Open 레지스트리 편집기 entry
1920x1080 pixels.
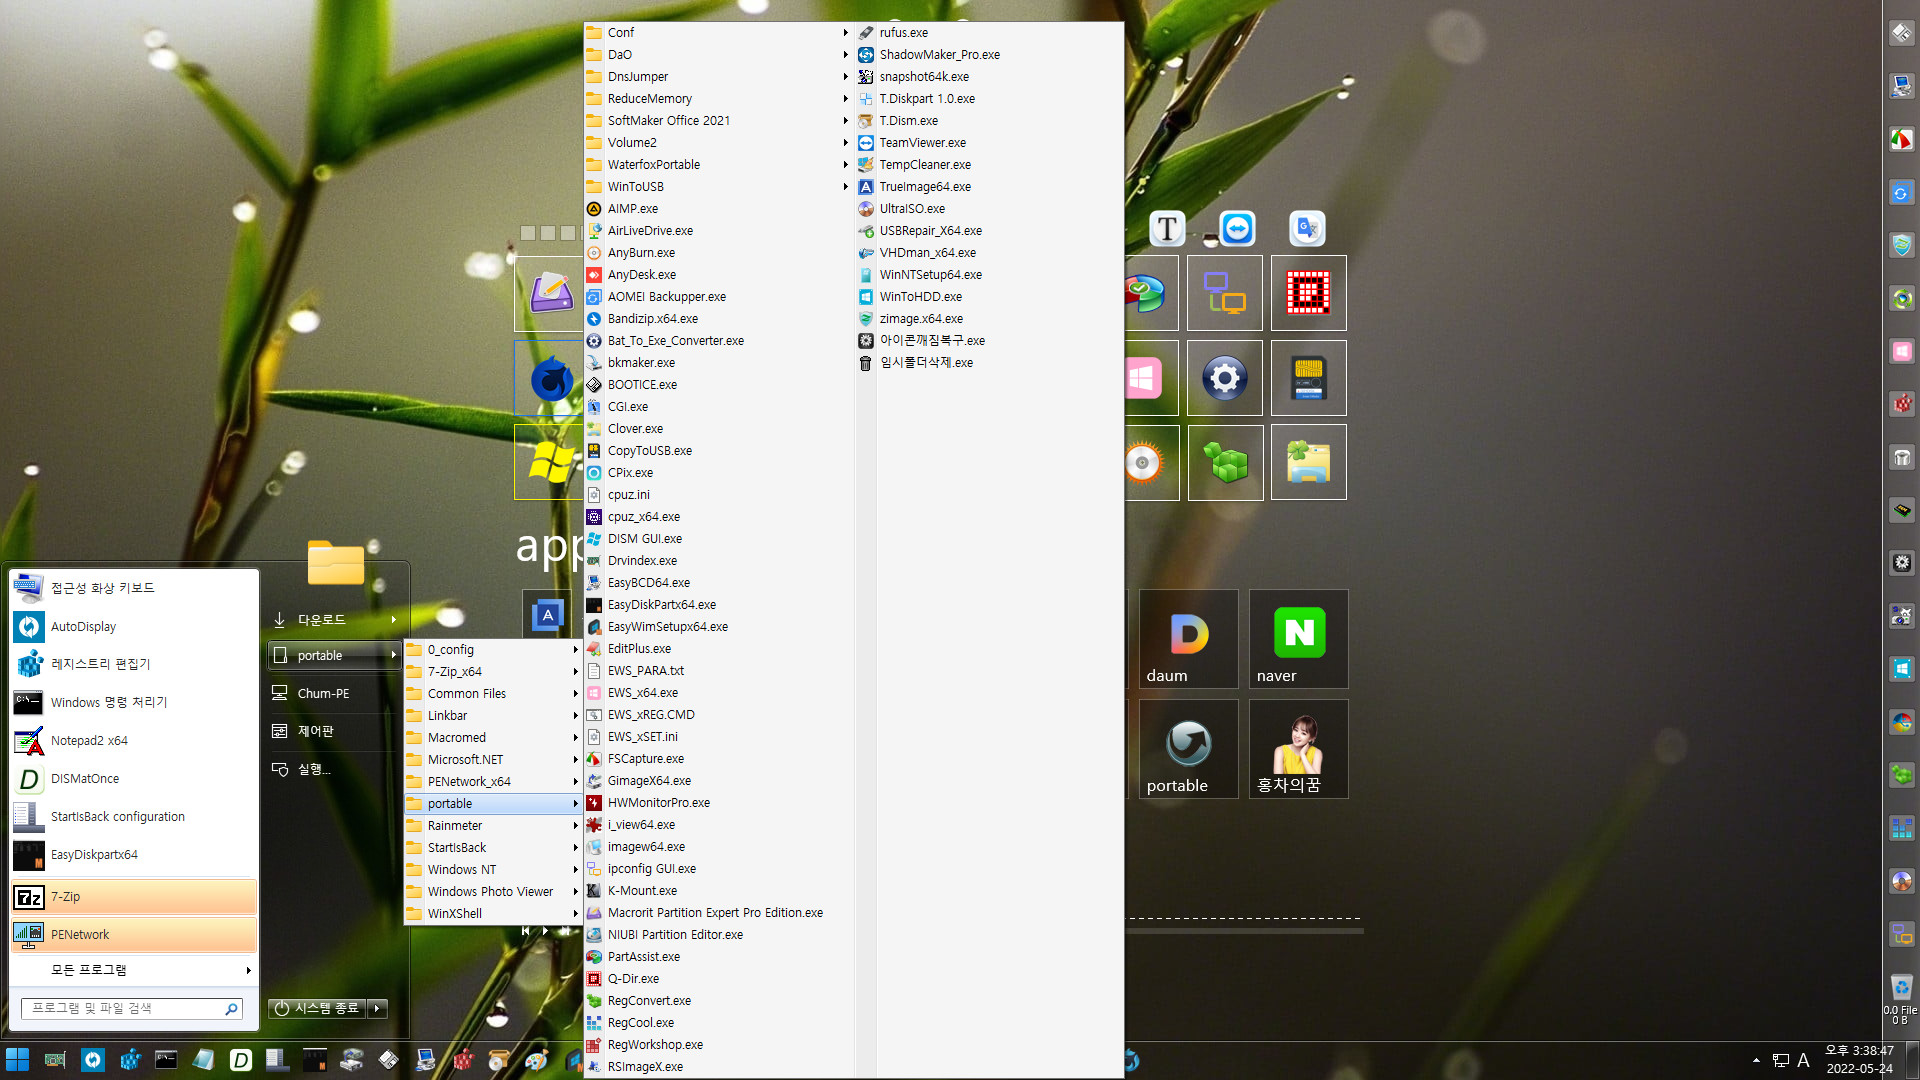click(x=134, y=664)
